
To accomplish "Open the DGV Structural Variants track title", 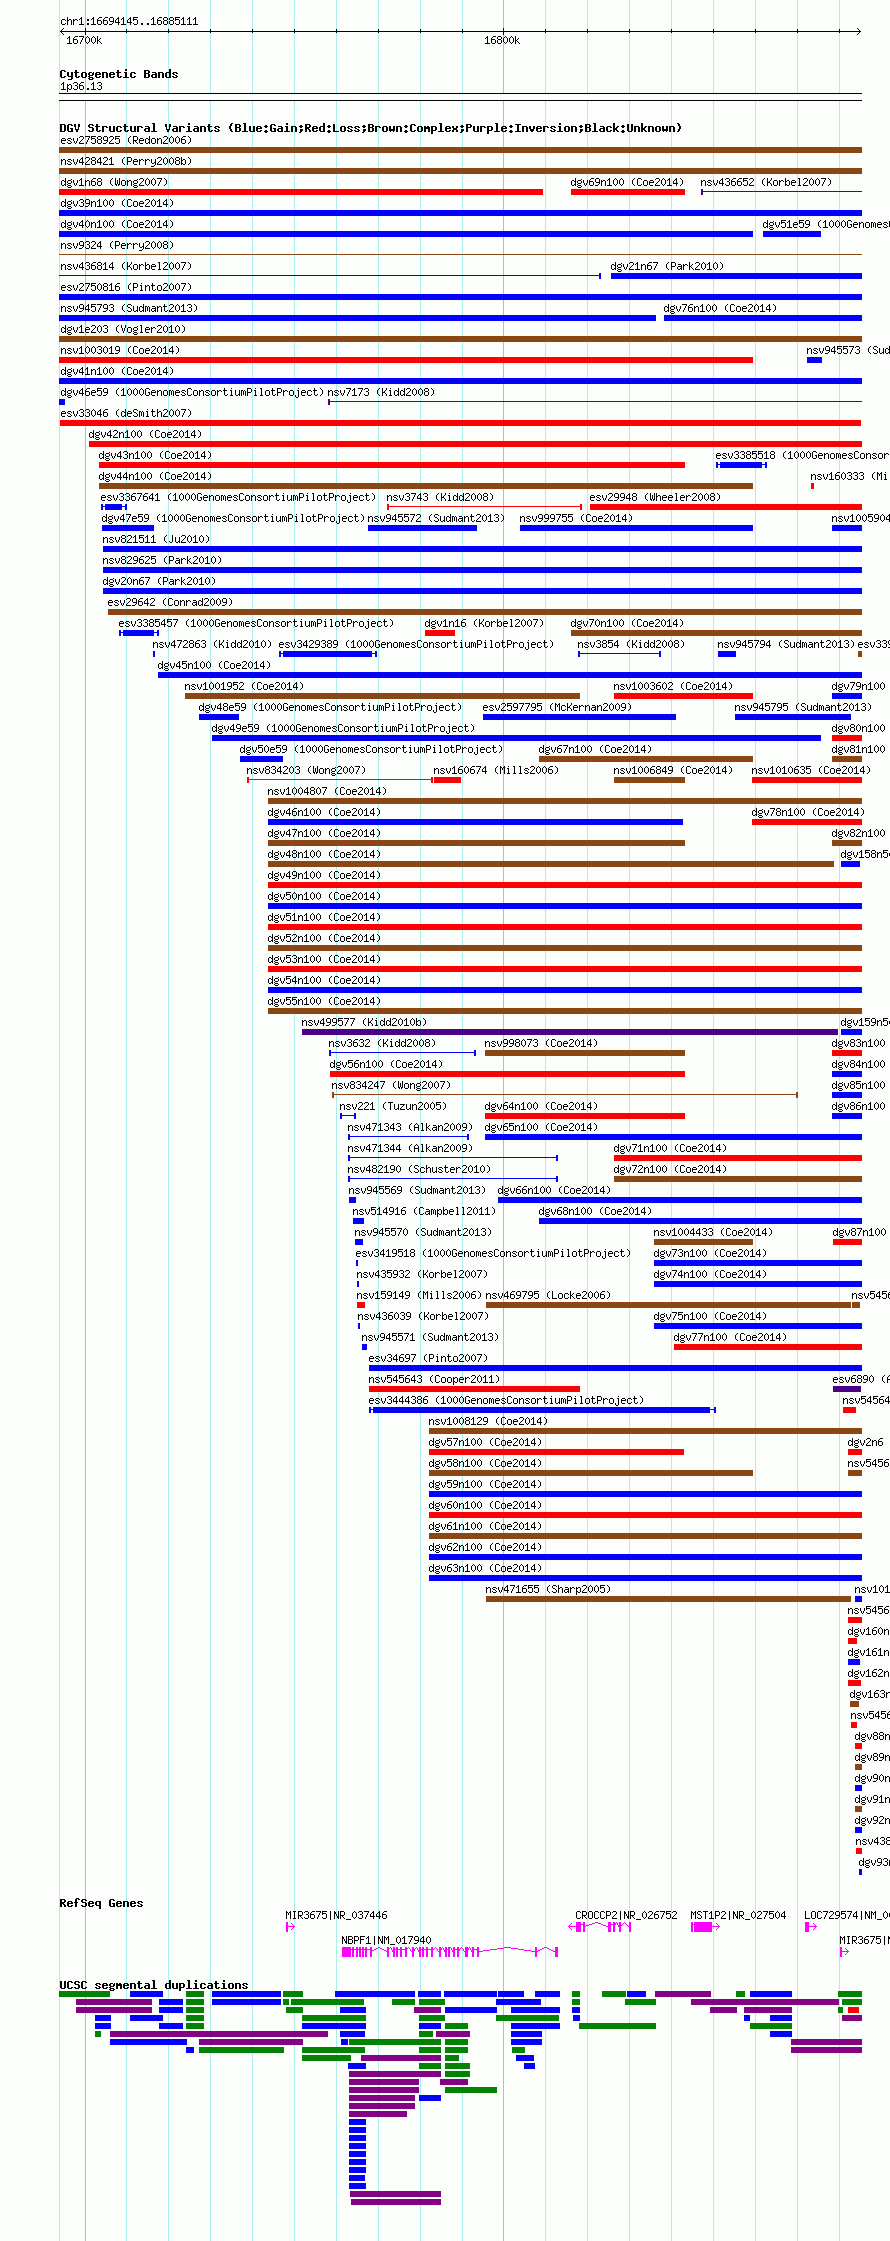I will click(371, 128).
